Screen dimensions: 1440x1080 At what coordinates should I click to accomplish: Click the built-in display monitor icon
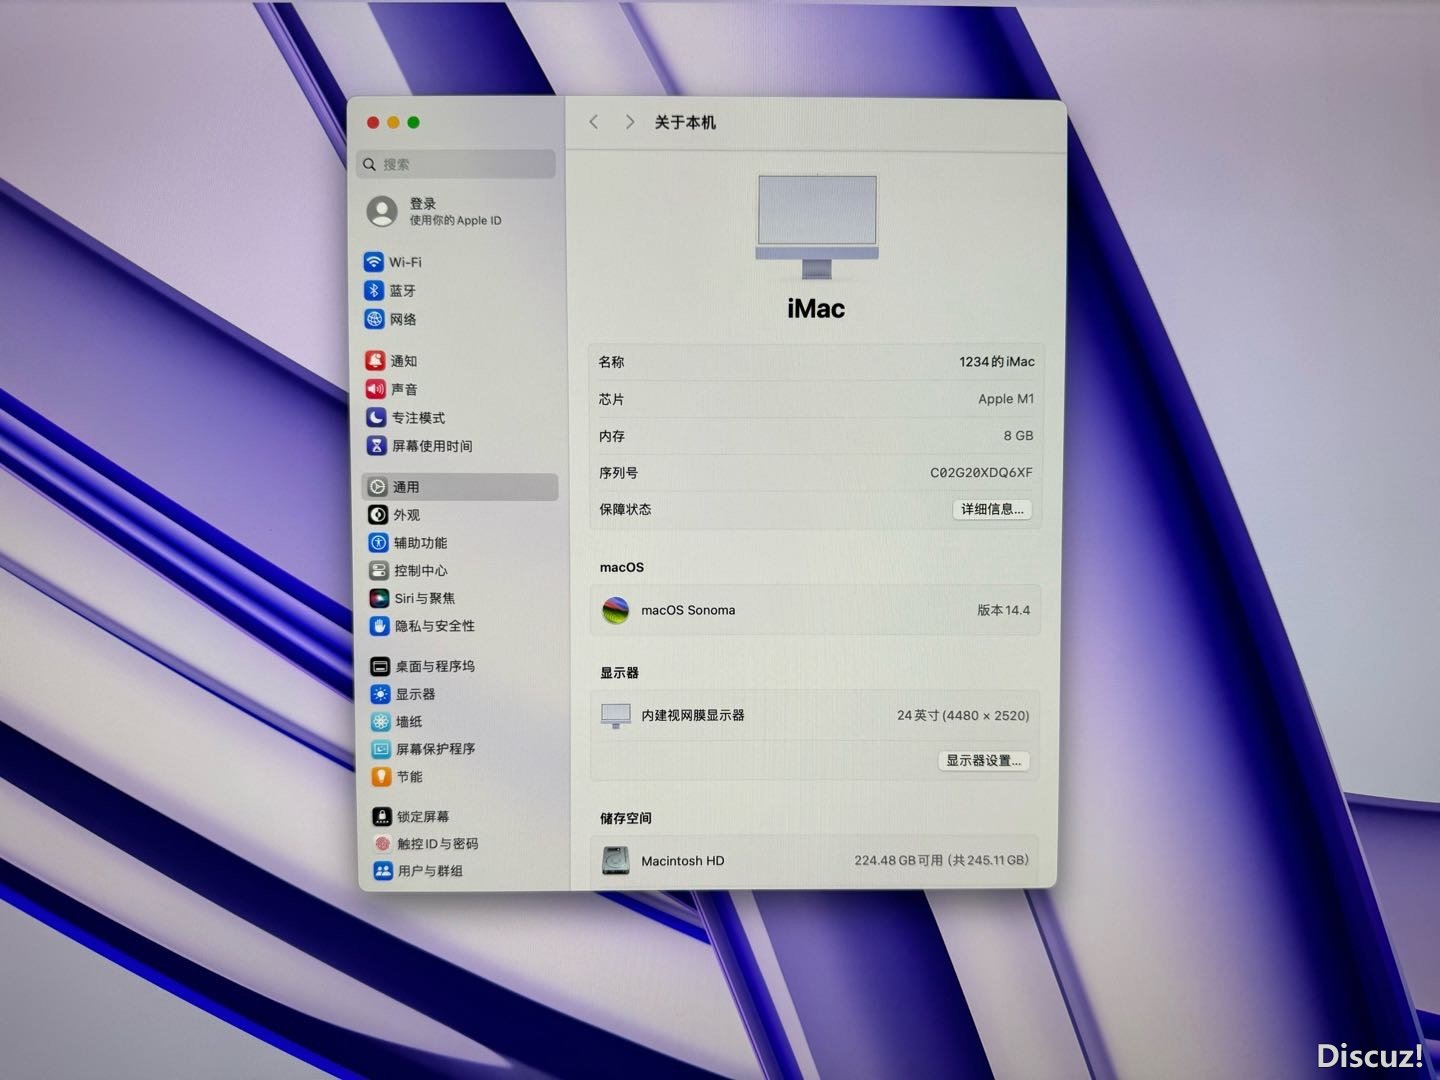coord(616,716)
